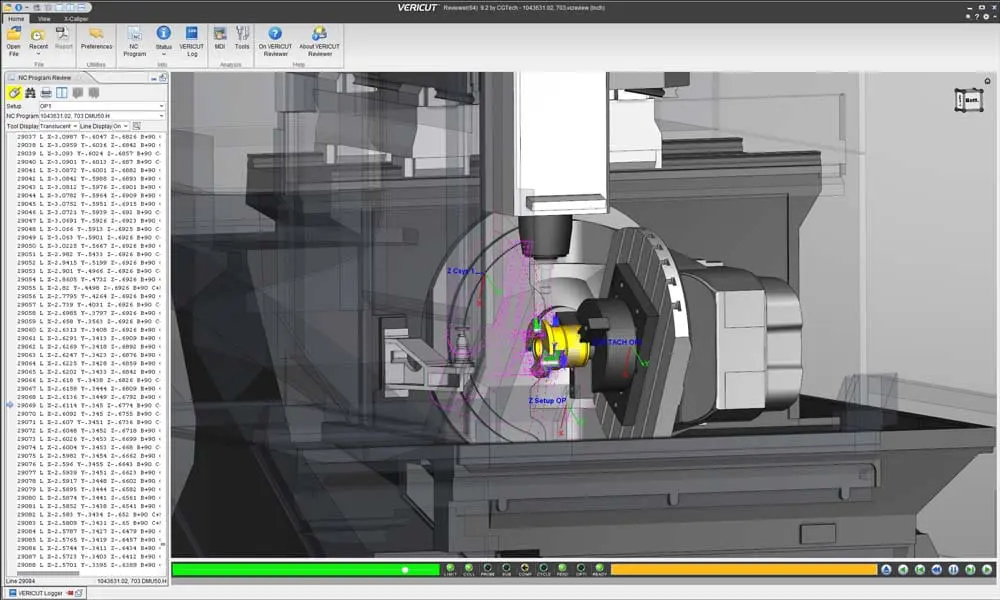Open About VERICUT Reviewer

(320, 41)
